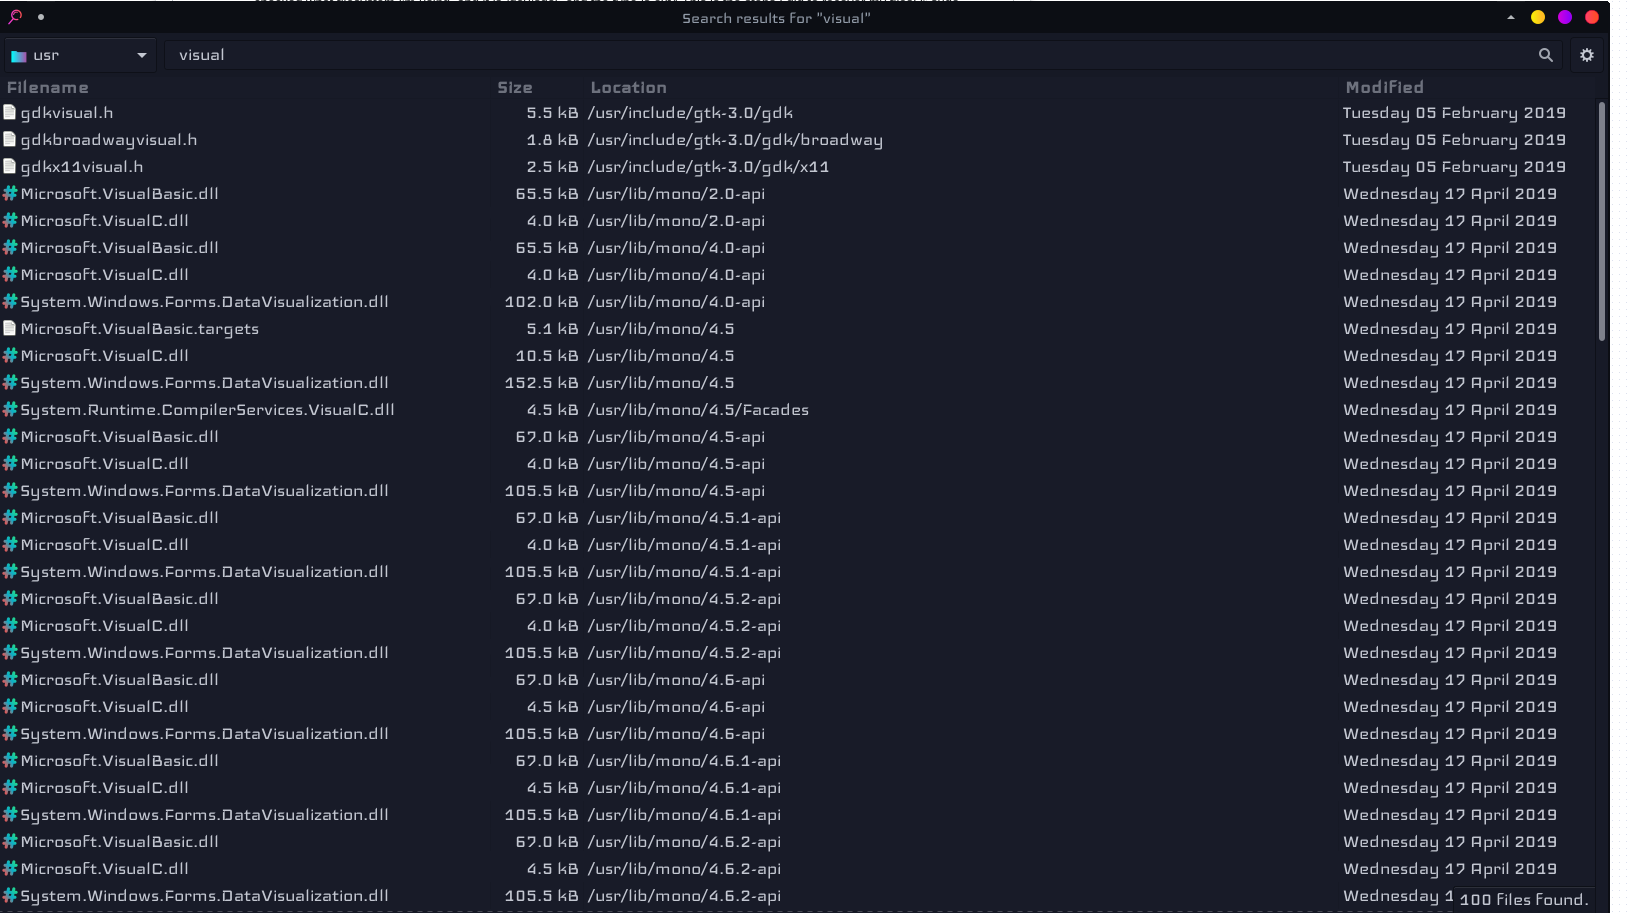Select gdkx11visual.h in the results
The image size is (1627, 913).
(82, 167)
